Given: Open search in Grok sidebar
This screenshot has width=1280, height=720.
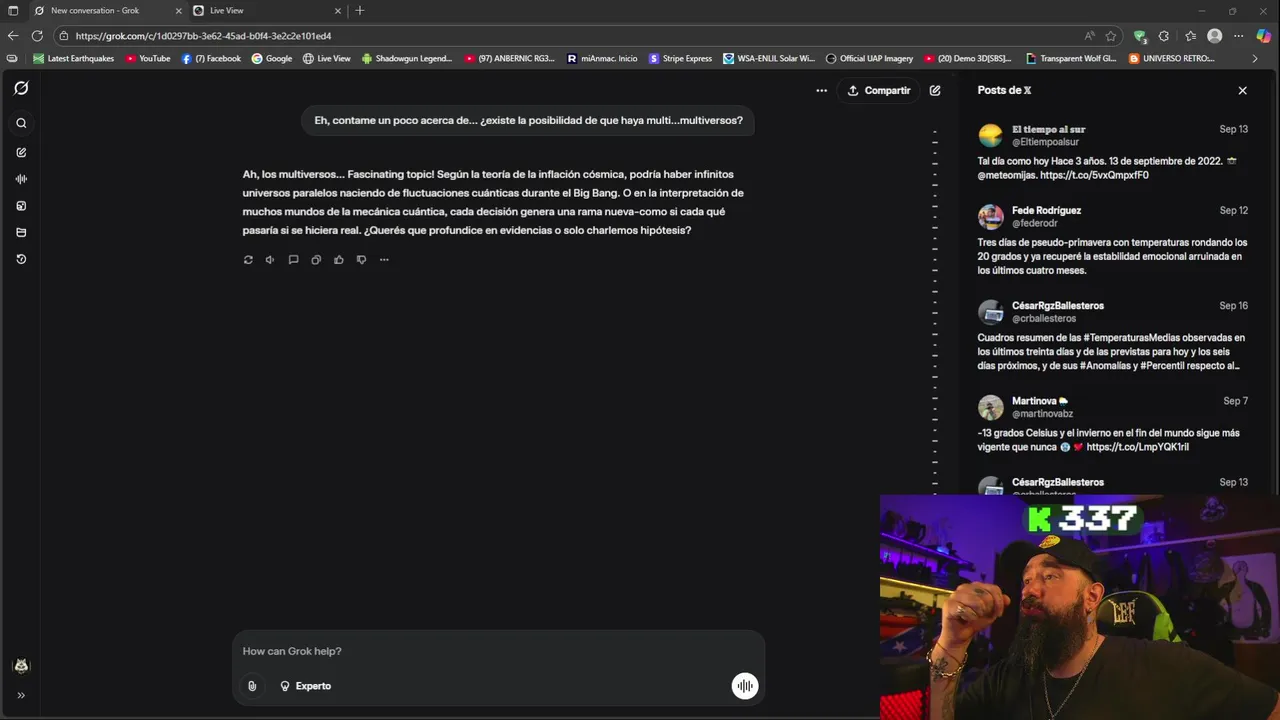Looking at the screenshot, I should (x=21, y=123).
